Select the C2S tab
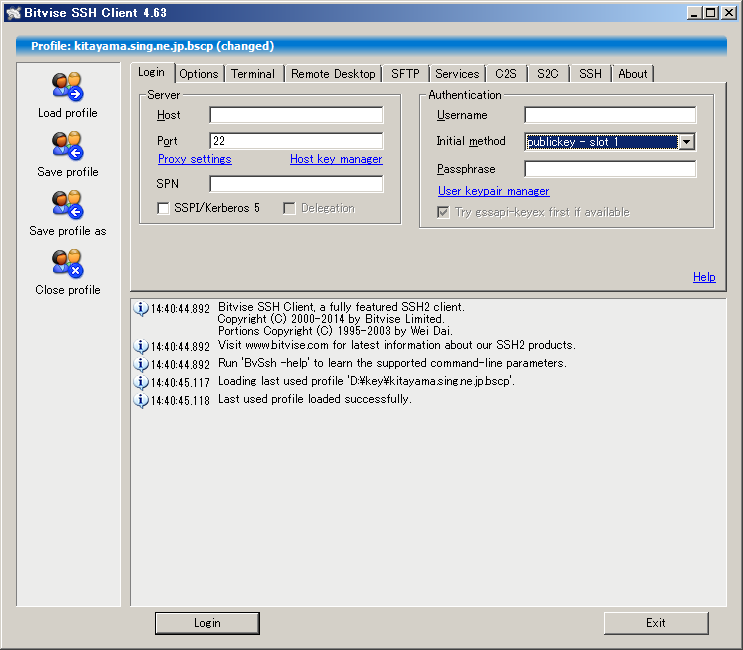This screenshot has height=650, width=743. click(506, 74)
